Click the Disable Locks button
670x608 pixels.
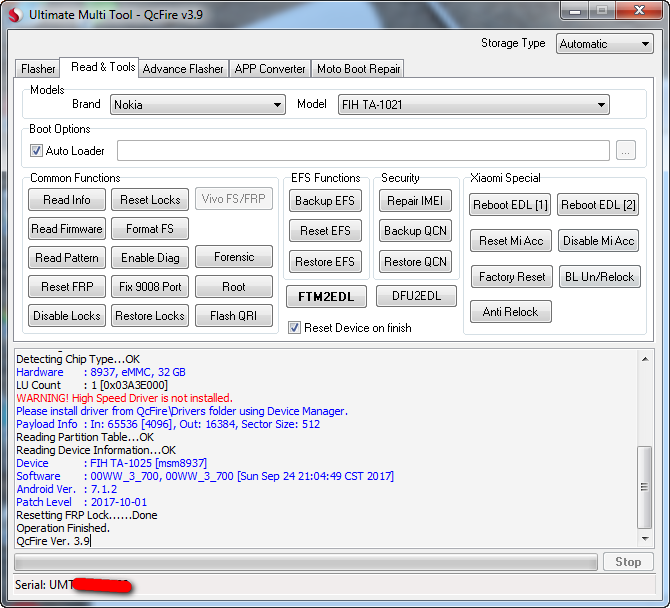click(x=67, y=315)
